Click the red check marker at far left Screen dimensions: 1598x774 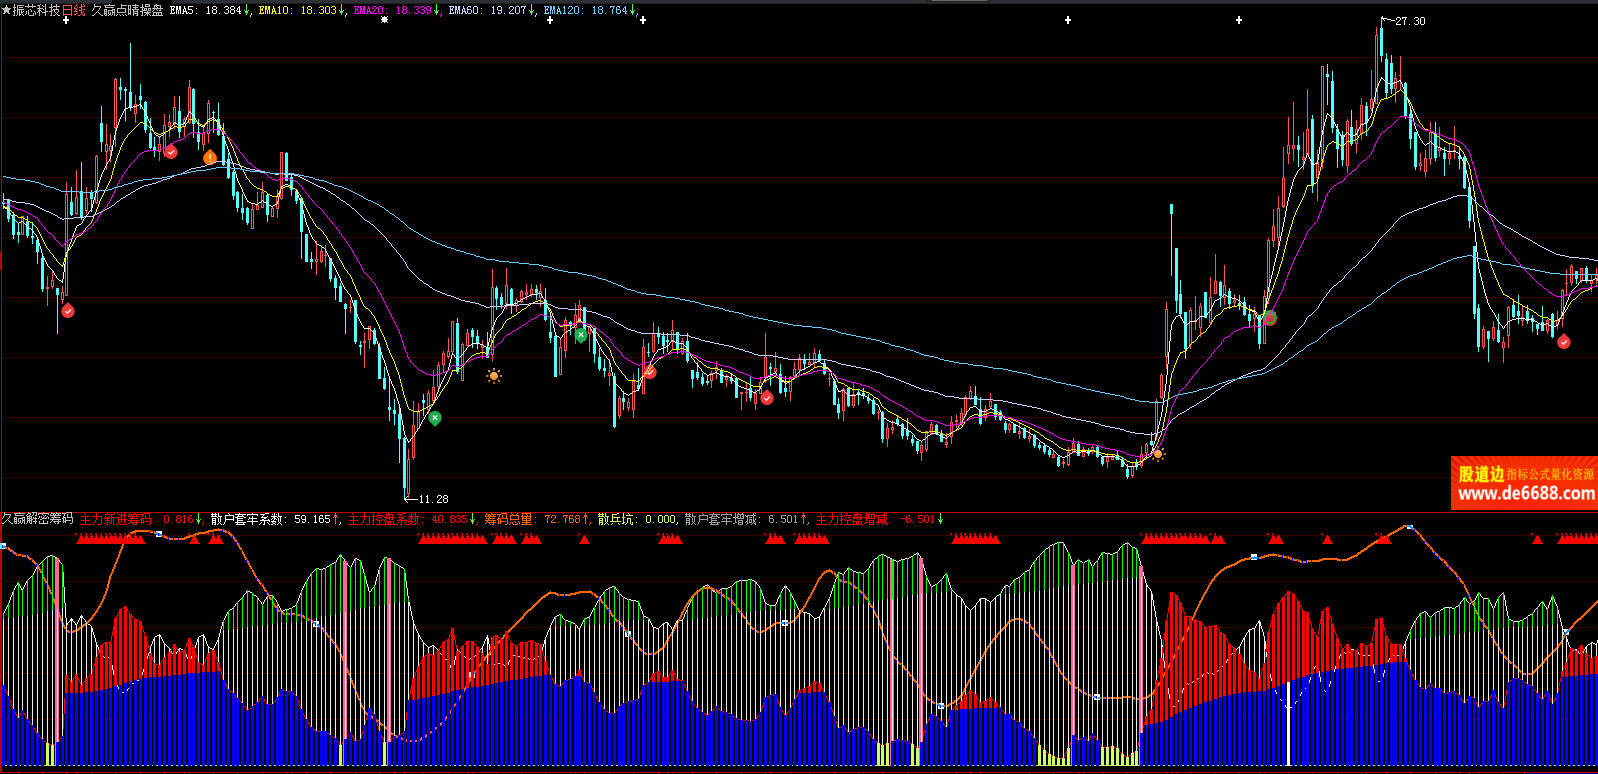[68, 311]
